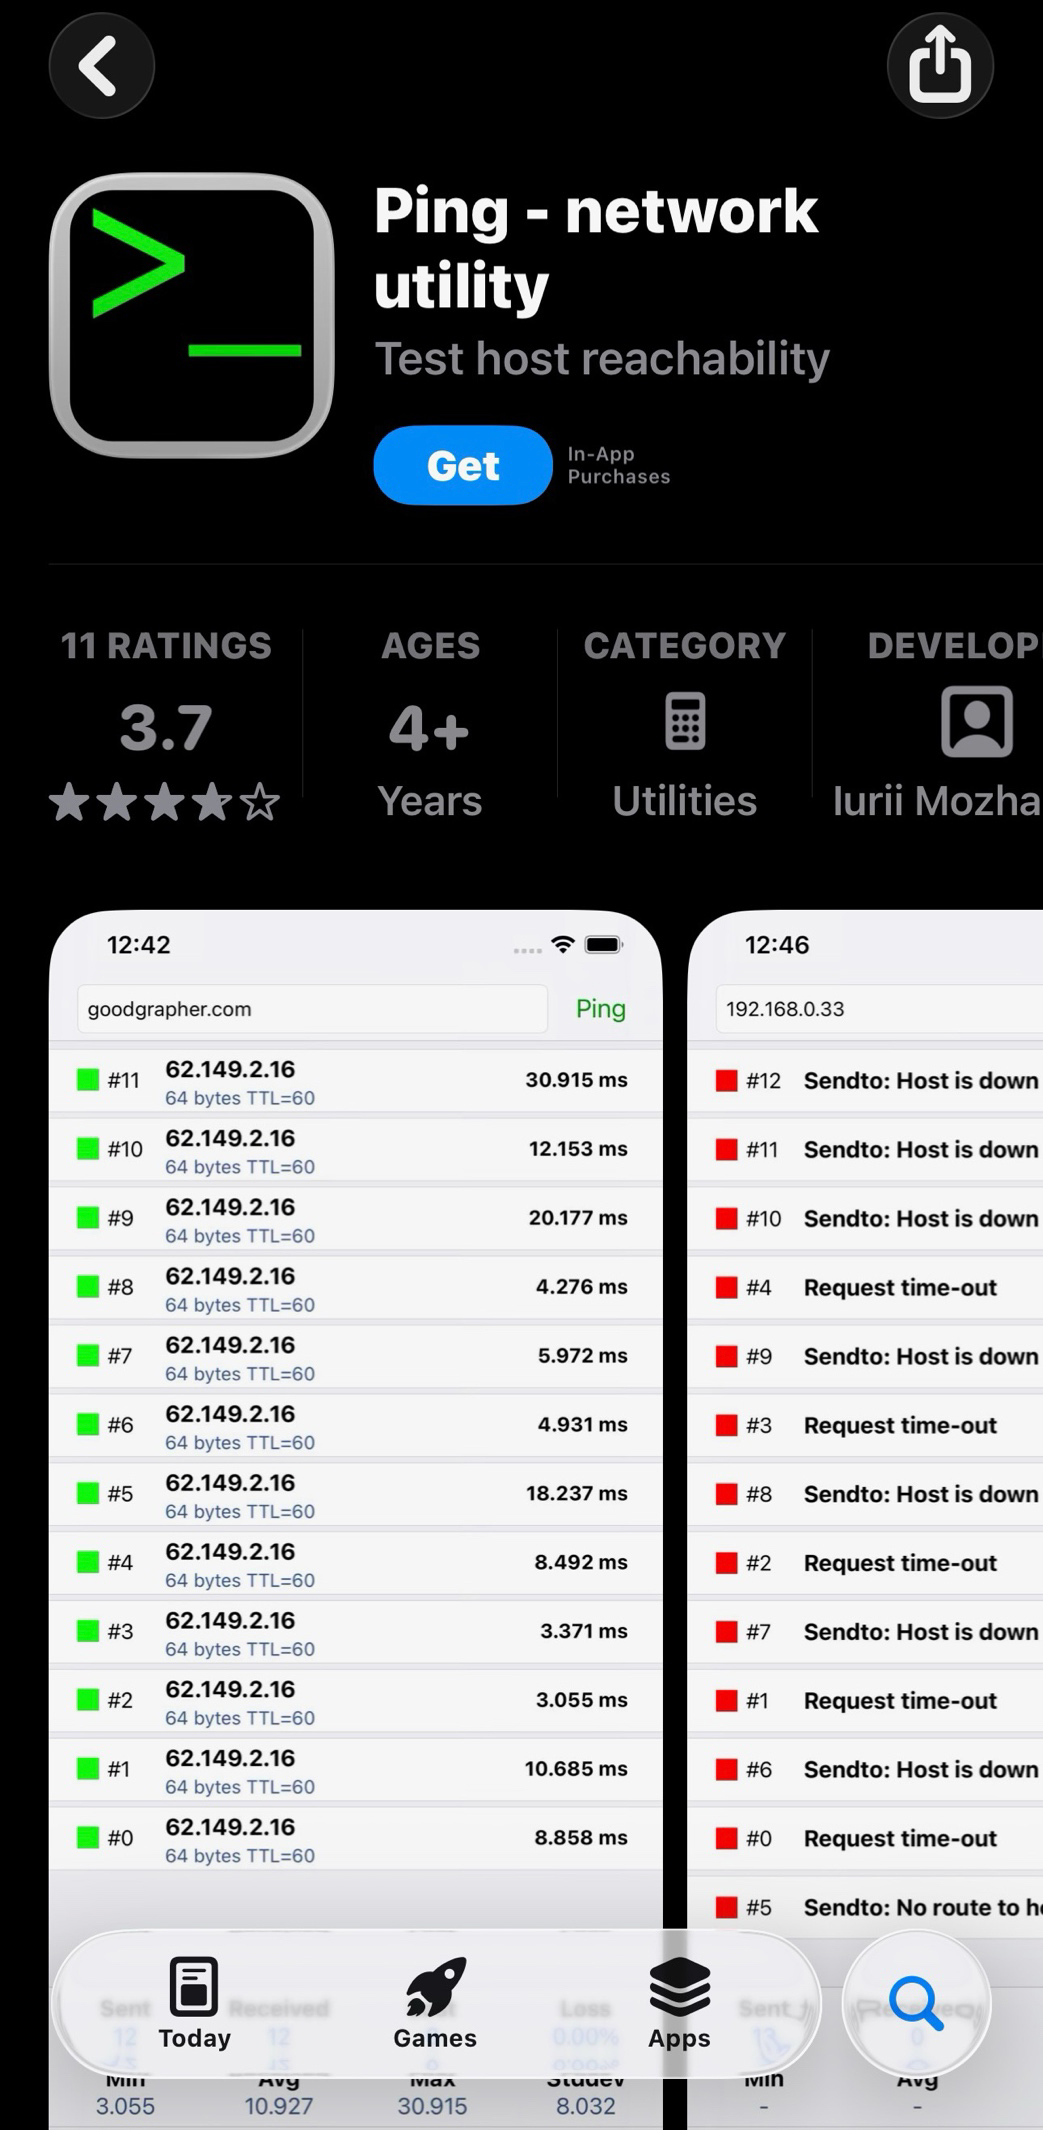This screenshot has width=1043, height=2130.
Task: Tap the Test host reachability subtitle
Action: click(602, 359)
